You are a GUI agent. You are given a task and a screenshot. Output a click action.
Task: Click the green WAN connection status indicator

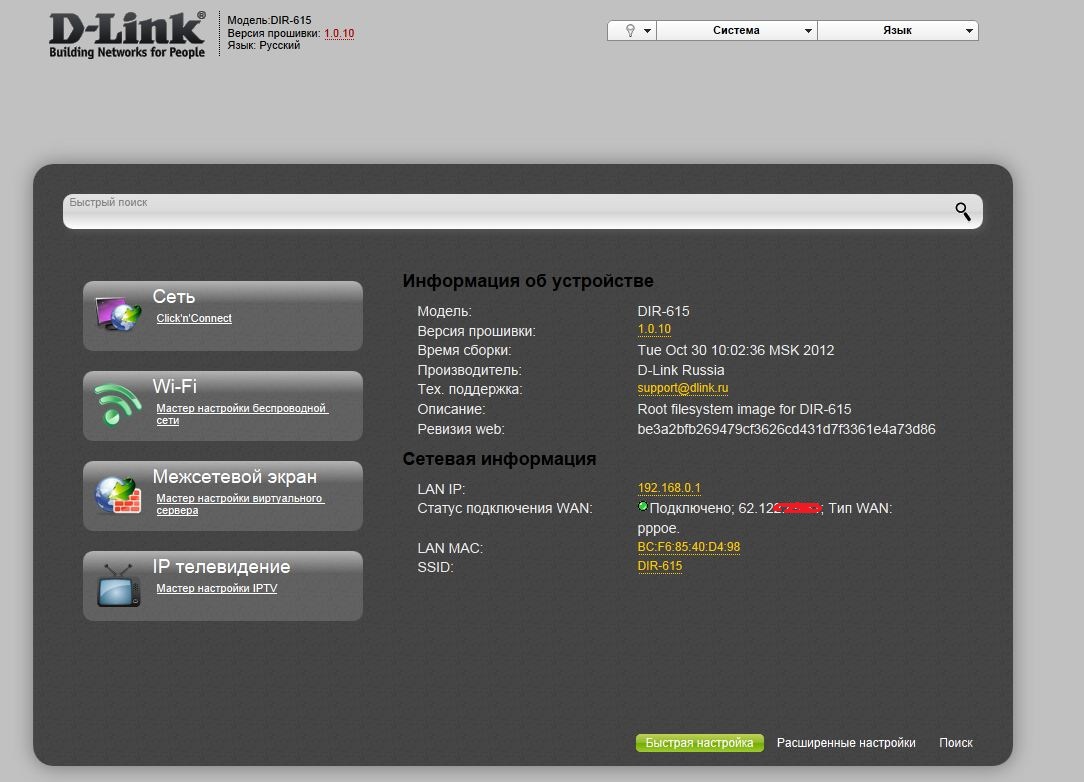point(643,507)
